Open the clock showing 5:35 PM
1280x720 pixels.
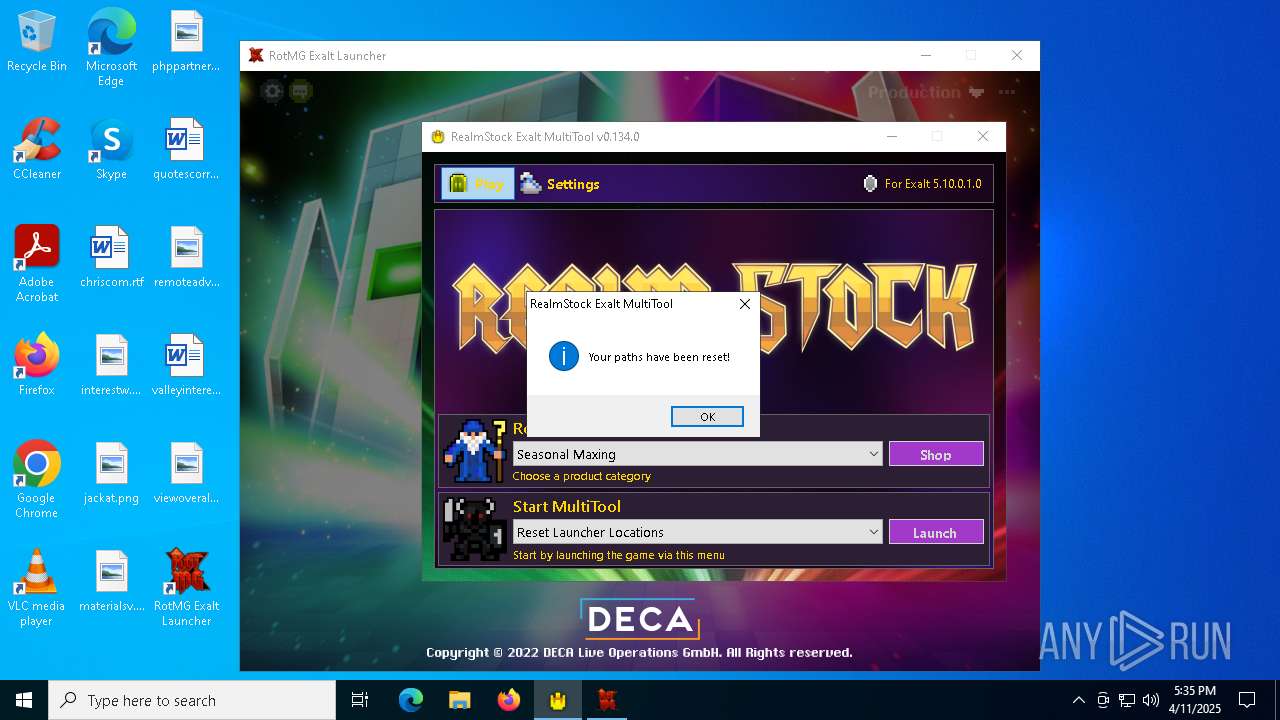1195,700
